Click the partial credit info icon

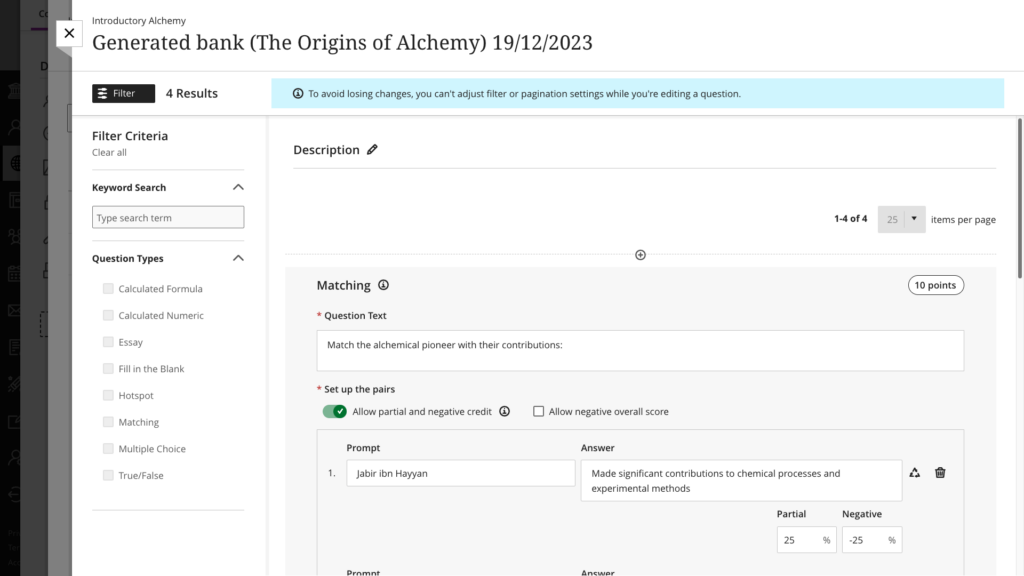(504, 411)
